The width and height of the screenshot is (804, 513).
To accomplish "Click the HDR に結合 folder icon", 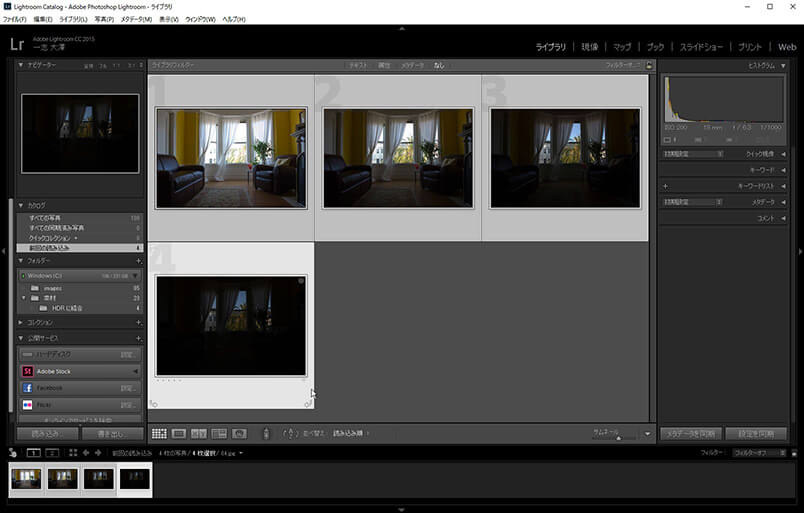I will tap(43, 308).
